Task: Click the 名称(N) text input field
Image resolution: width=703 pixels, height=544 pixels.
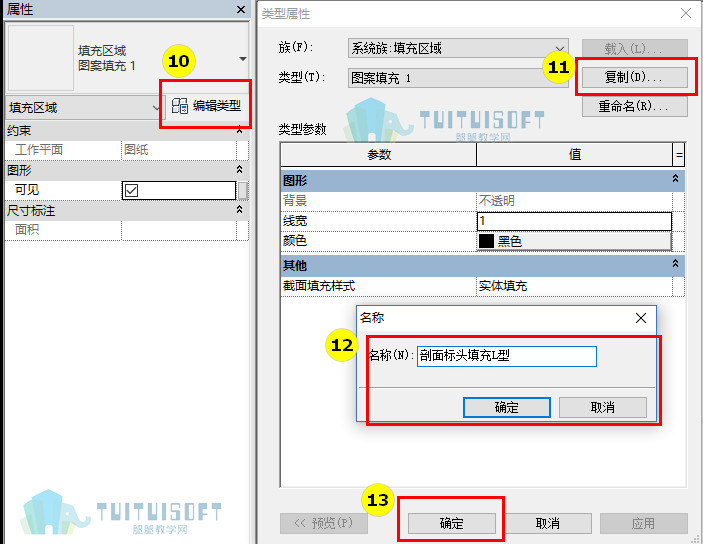Action: (x=507, y=356)
